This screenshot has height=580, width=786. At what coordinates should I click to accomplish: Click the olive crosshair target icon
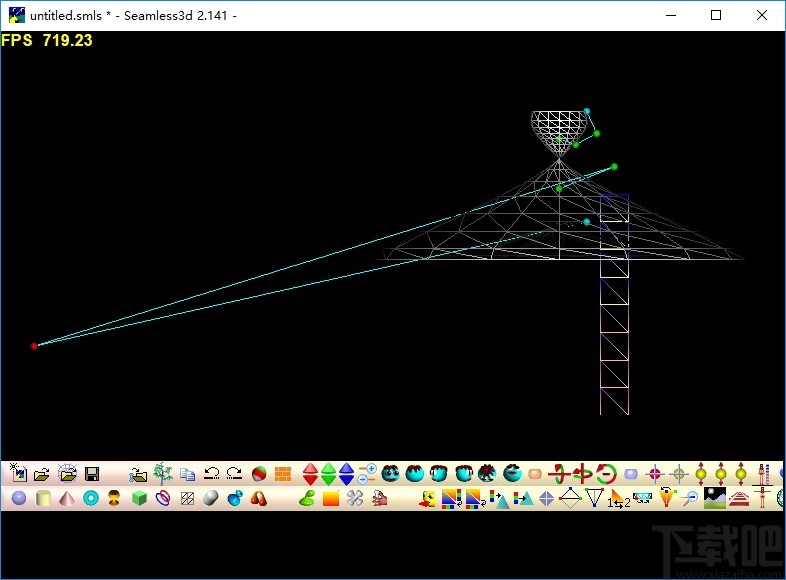pos(679,474)
